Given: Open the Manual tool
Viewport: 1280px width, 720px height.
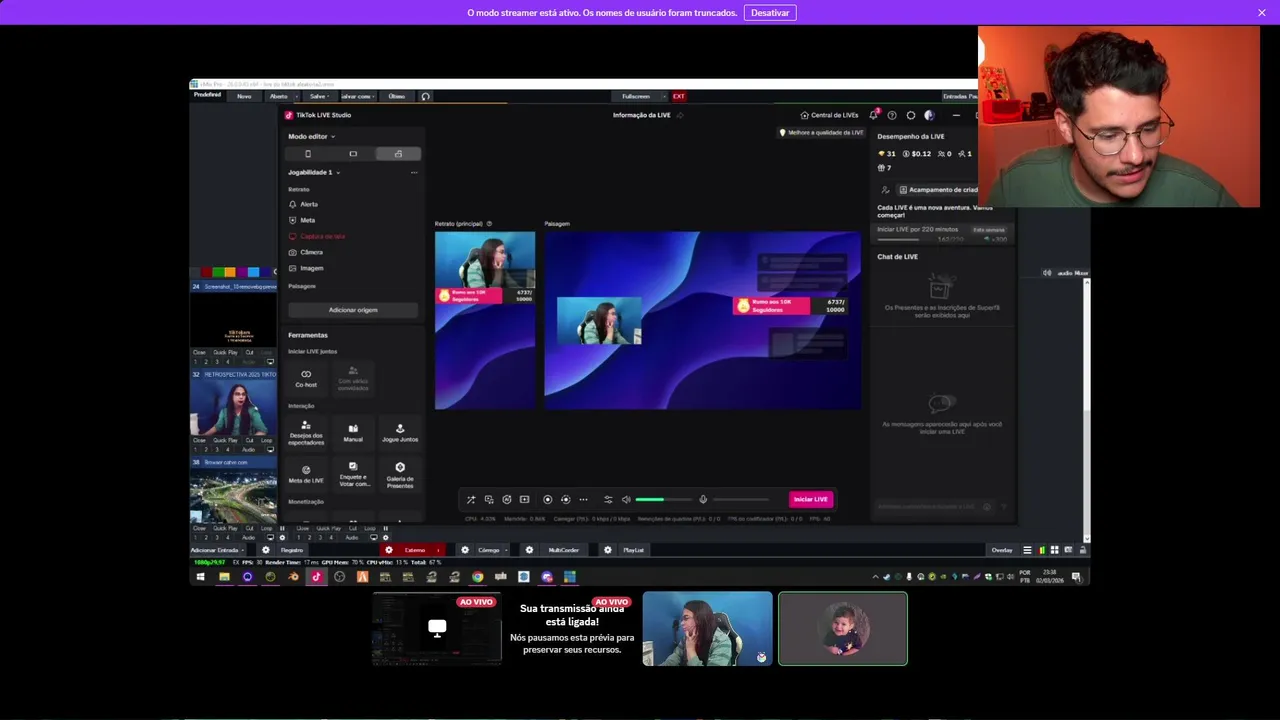Looking at the screenshot, I should [x=353, y=432].
